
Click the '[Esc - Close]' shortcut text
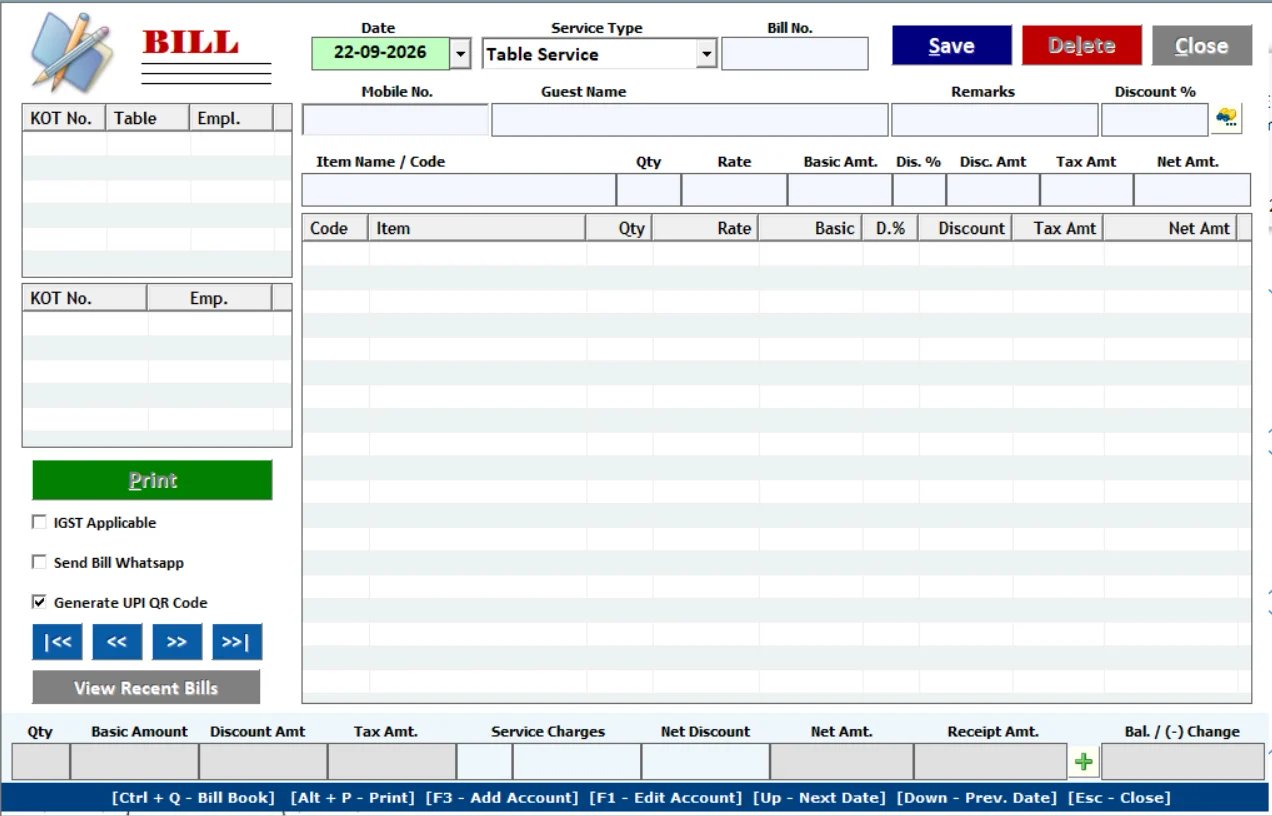pos(1119,797)
